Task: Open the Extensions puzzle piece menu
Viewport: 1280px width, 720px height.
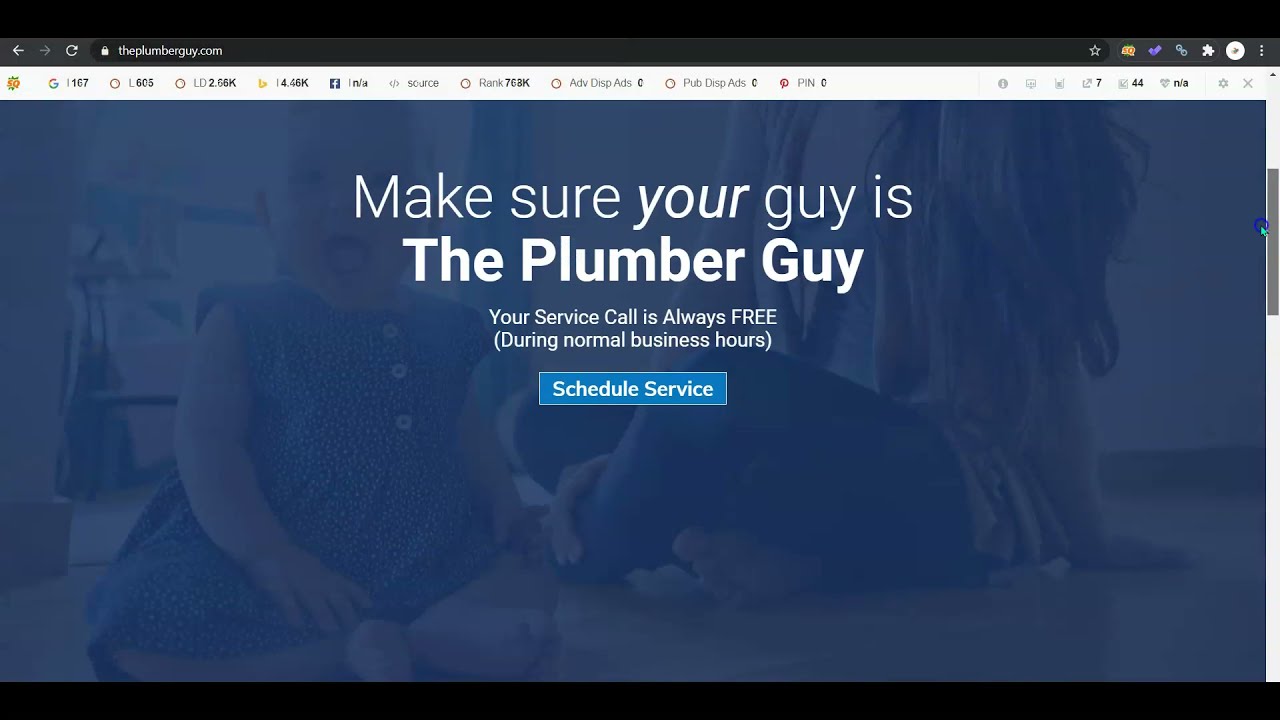Action: click(x=1208, y=50)
